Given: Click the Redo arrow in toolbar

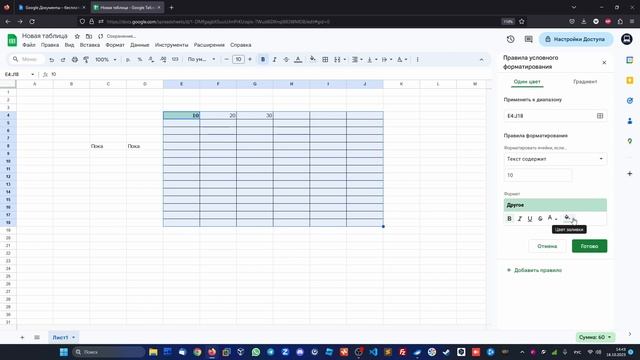Looking at the screenshot, I should pos(63,60).
